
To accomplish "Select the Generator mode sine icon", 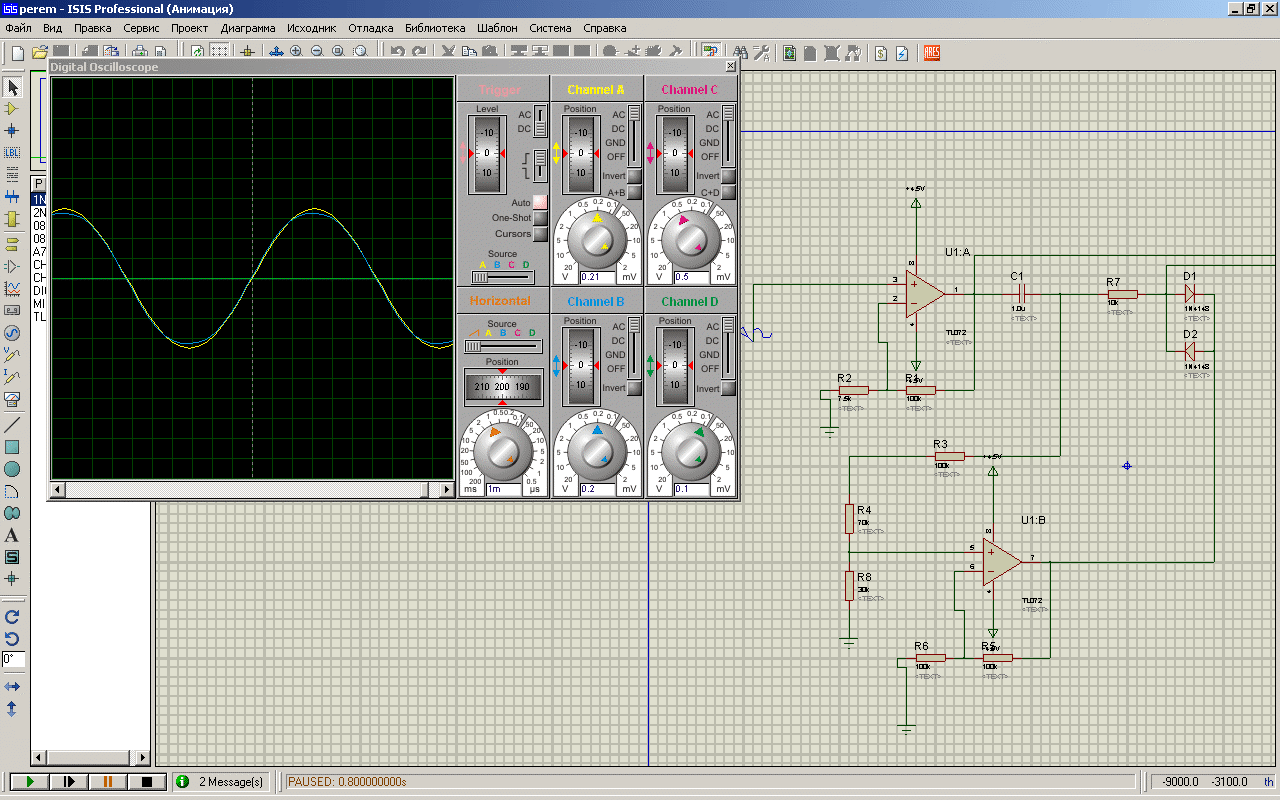I will pyautogui.click(x=12, y=333).
